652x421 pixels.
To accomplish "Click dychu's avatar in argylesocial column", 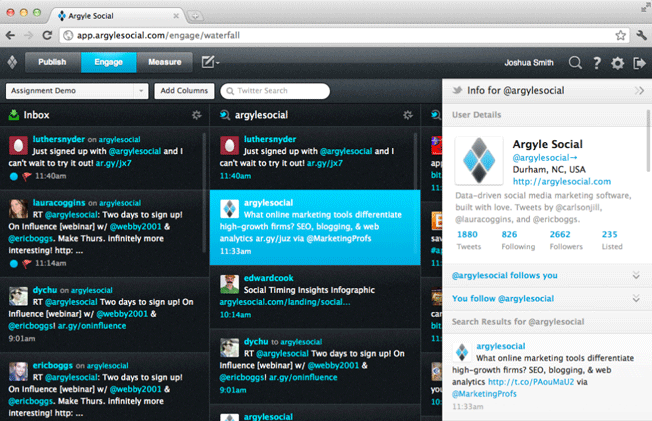I will click(x=230, y=348).
